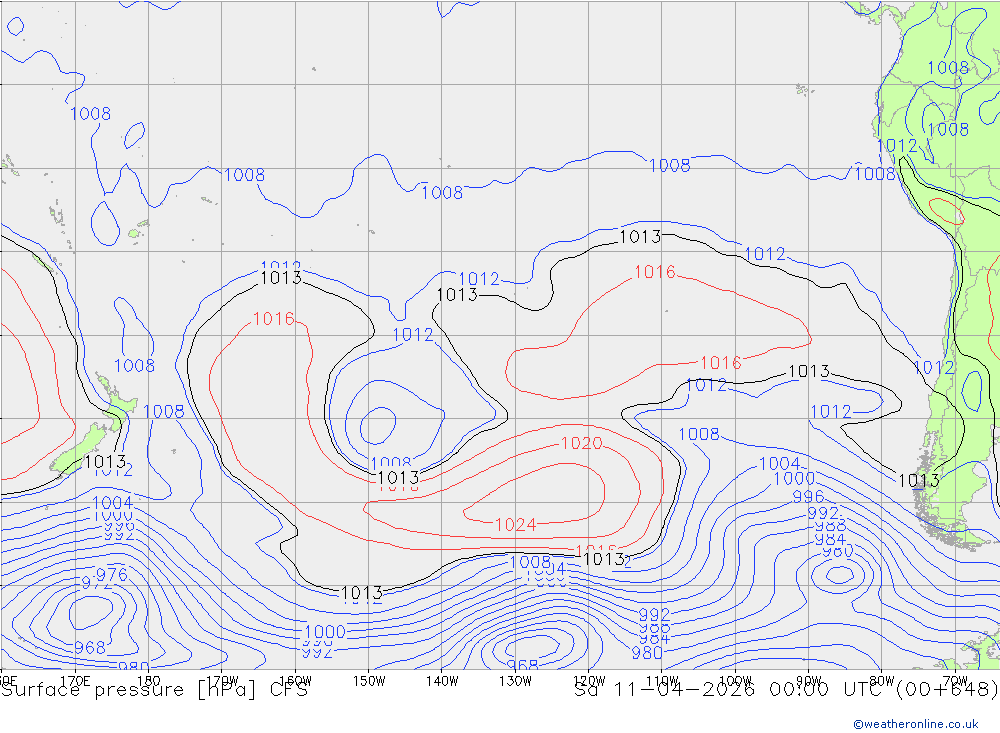Click the 90W longitude axis label
1000x733 pixels.
coord(809,681)
